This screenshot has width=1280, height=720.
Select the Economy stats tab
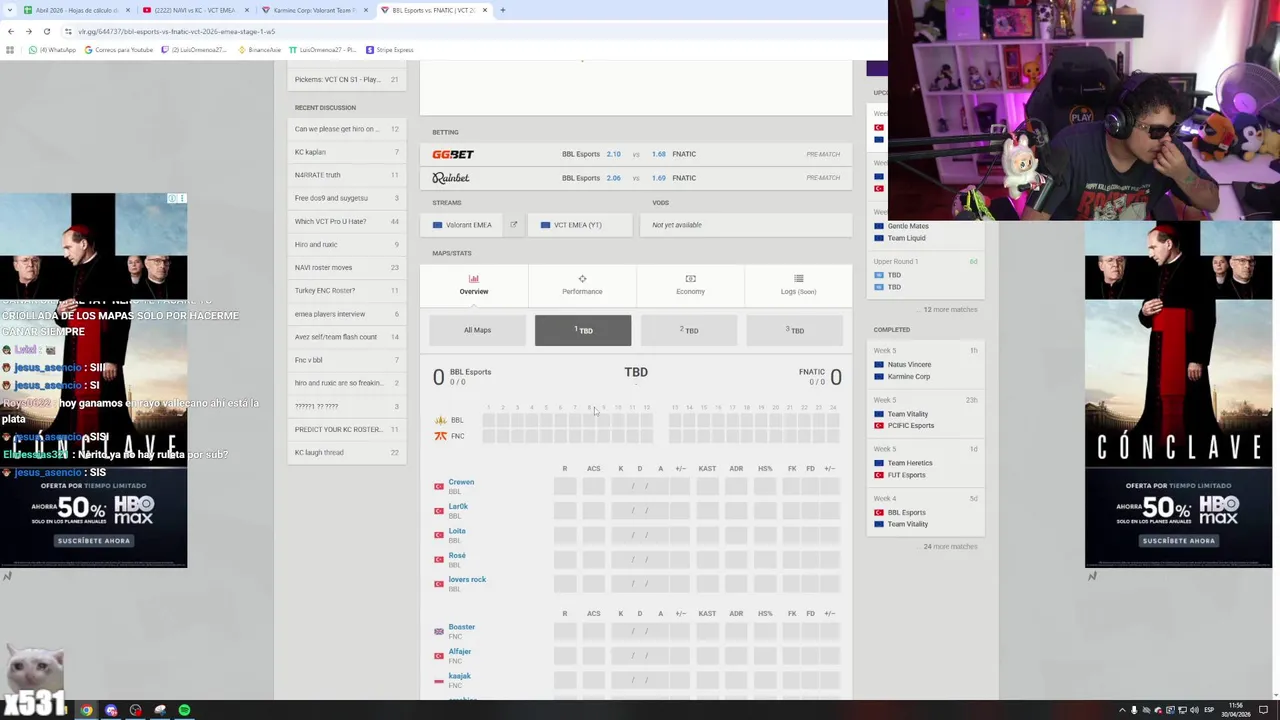pyautogui.click(x=690, y=285)
